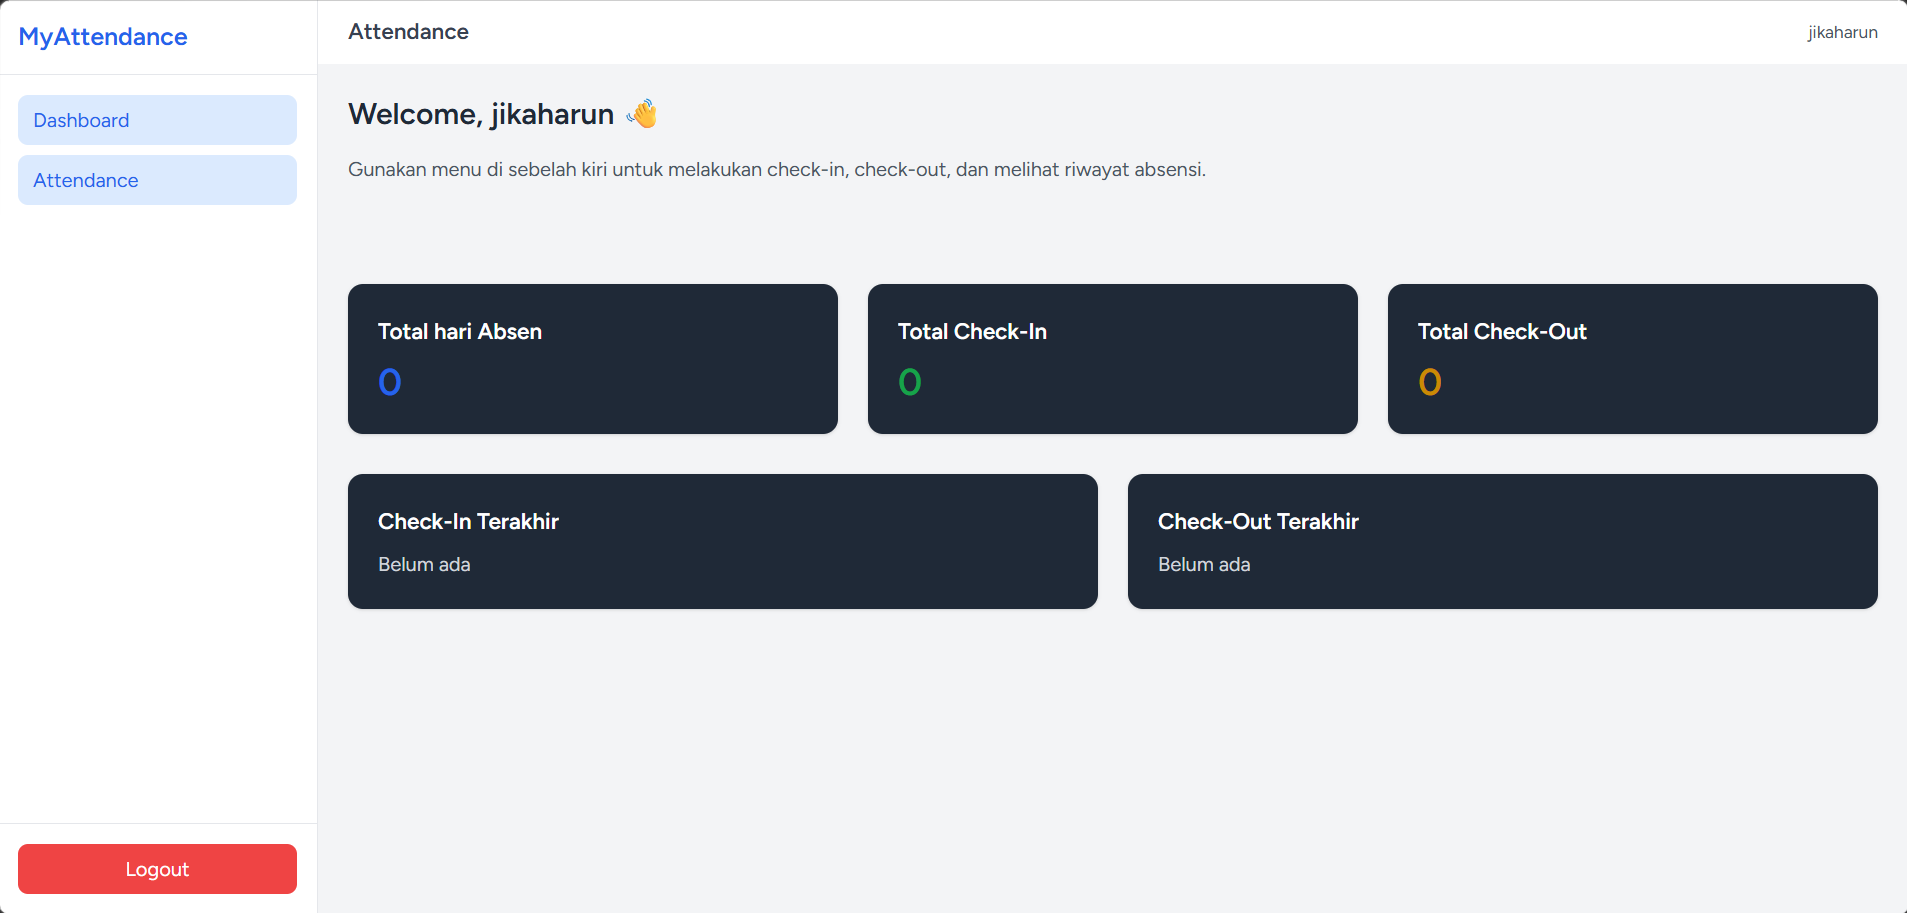The height and width of the screenshot is (913, 1907).
Task: Click the orange zero check-out count
Action: tap(1430, 382)
